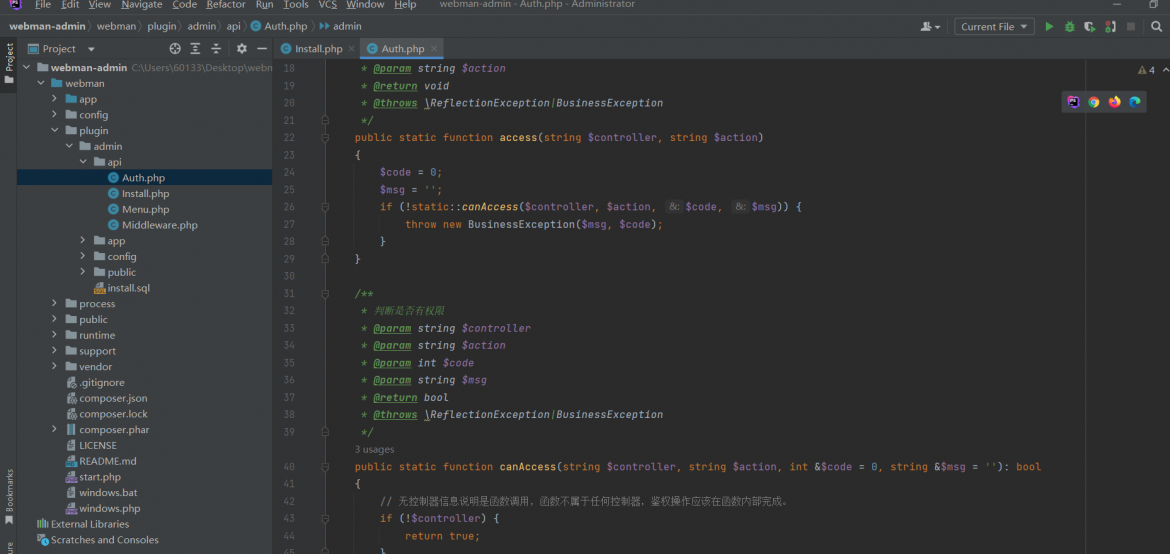Start debugging with the bug icon

click(x=1069, y=27)
